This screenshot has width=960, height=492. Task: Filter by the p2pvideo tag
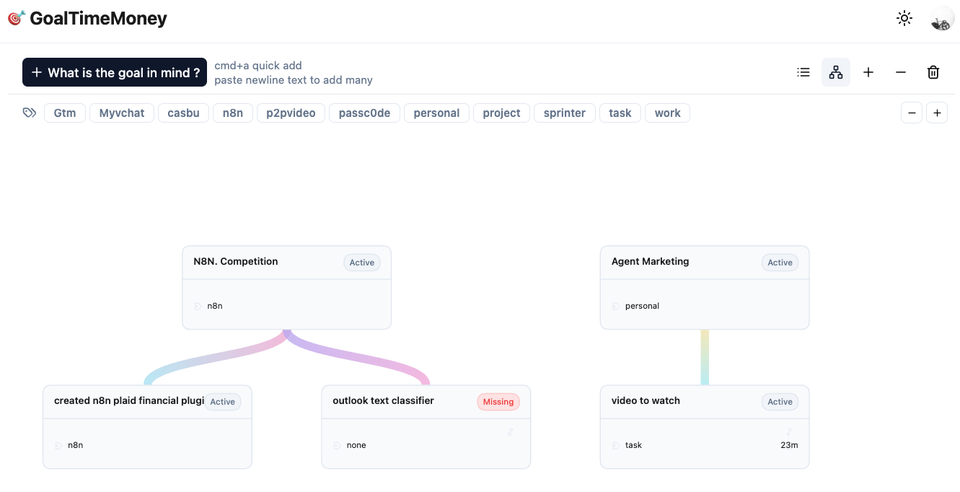point(291,113)
